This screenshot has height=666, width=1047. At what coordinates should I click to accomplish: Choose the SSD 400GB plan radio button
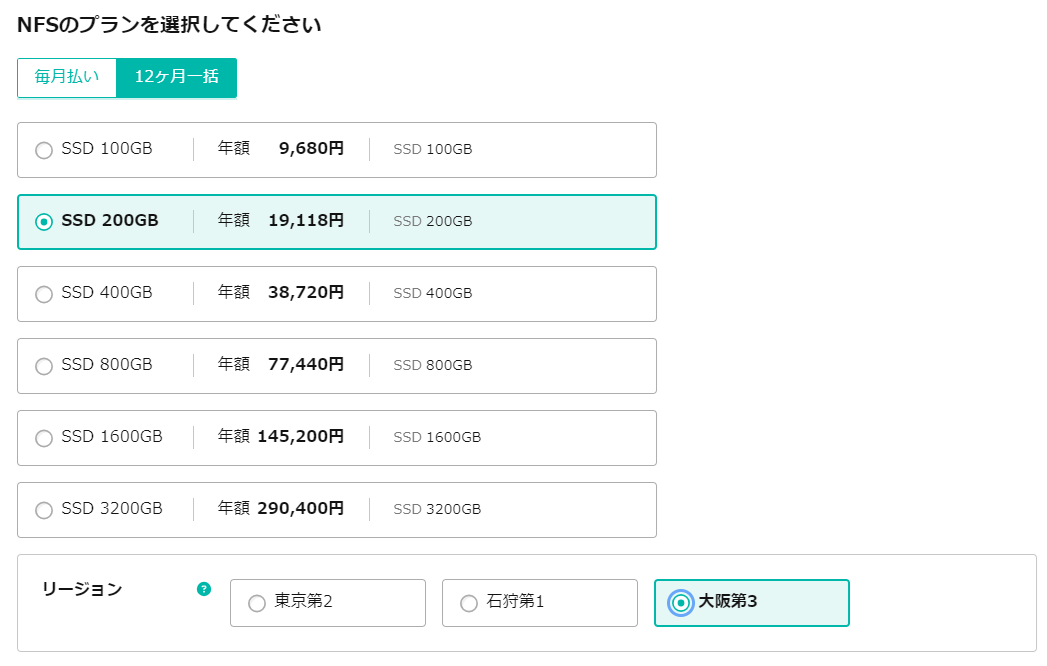44,294
